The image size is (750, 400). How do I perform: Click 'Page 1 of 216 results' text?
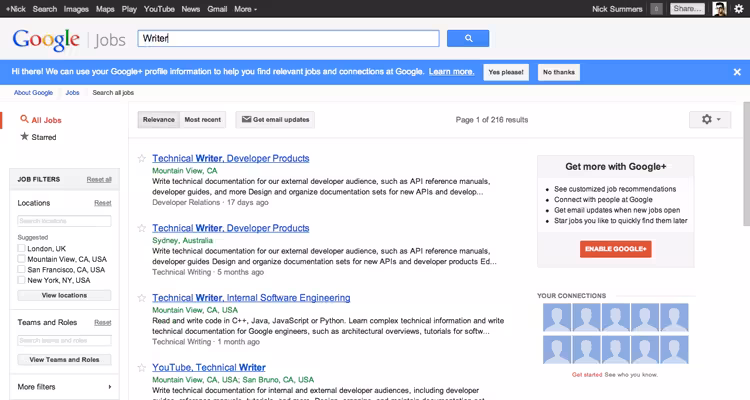[492, 120]
